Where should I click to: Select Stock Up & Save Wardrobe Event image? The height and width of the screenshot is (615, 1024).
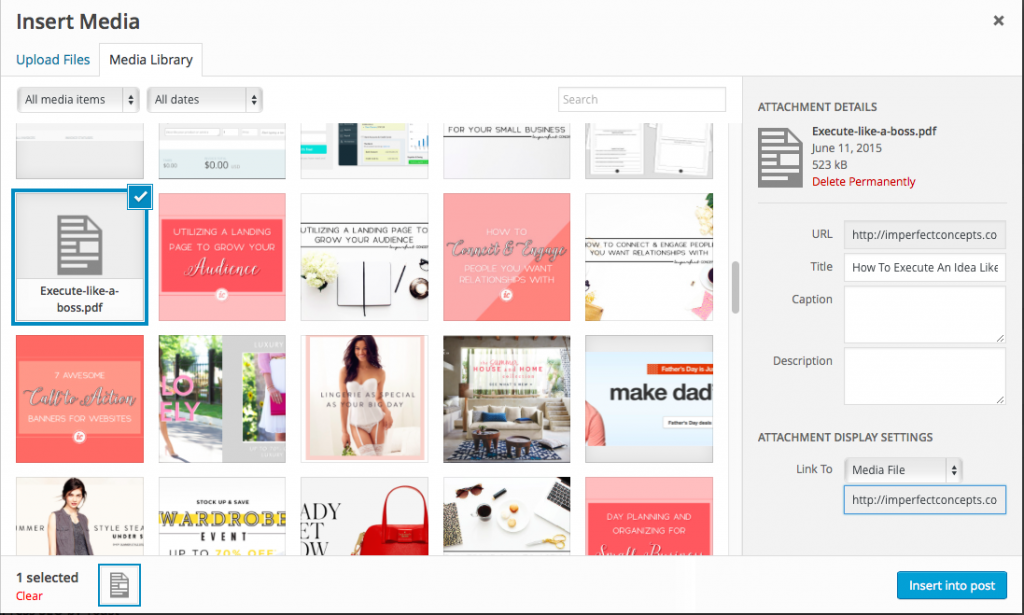pyautogui.click(x=222, y=516)
